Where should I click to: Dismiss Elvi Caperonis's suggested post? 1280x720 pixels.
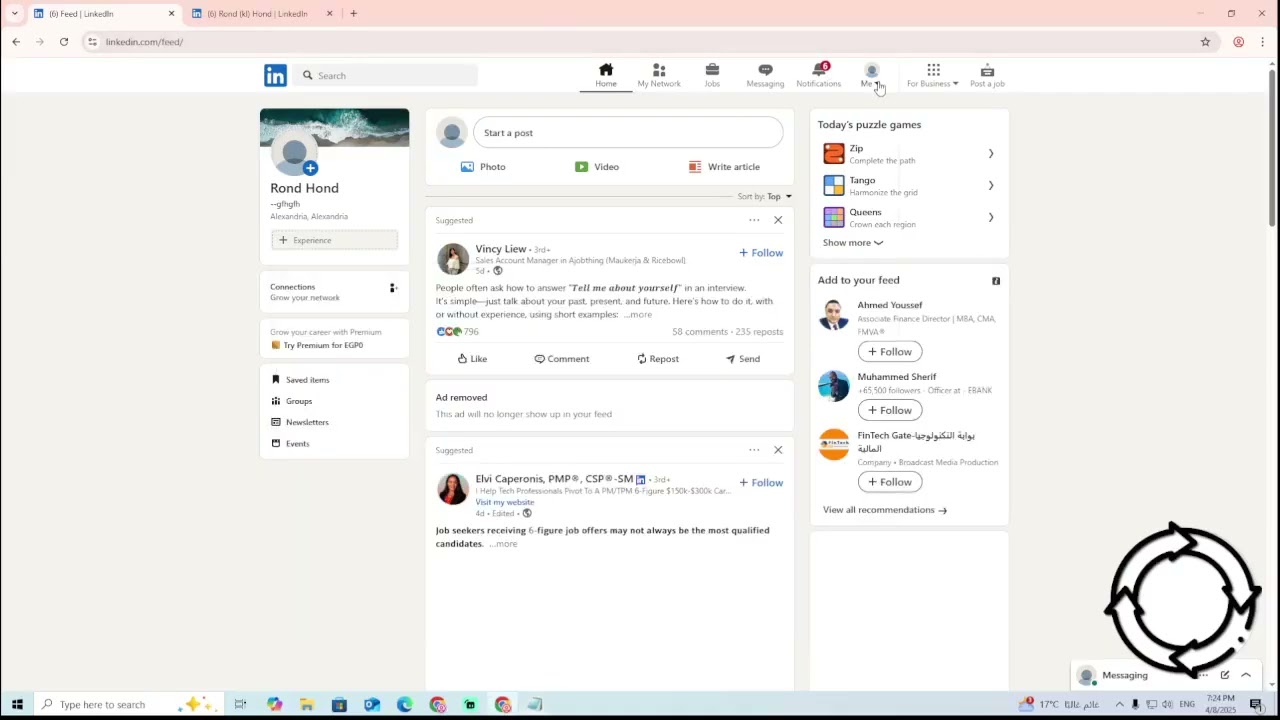[x=778, y=450]
